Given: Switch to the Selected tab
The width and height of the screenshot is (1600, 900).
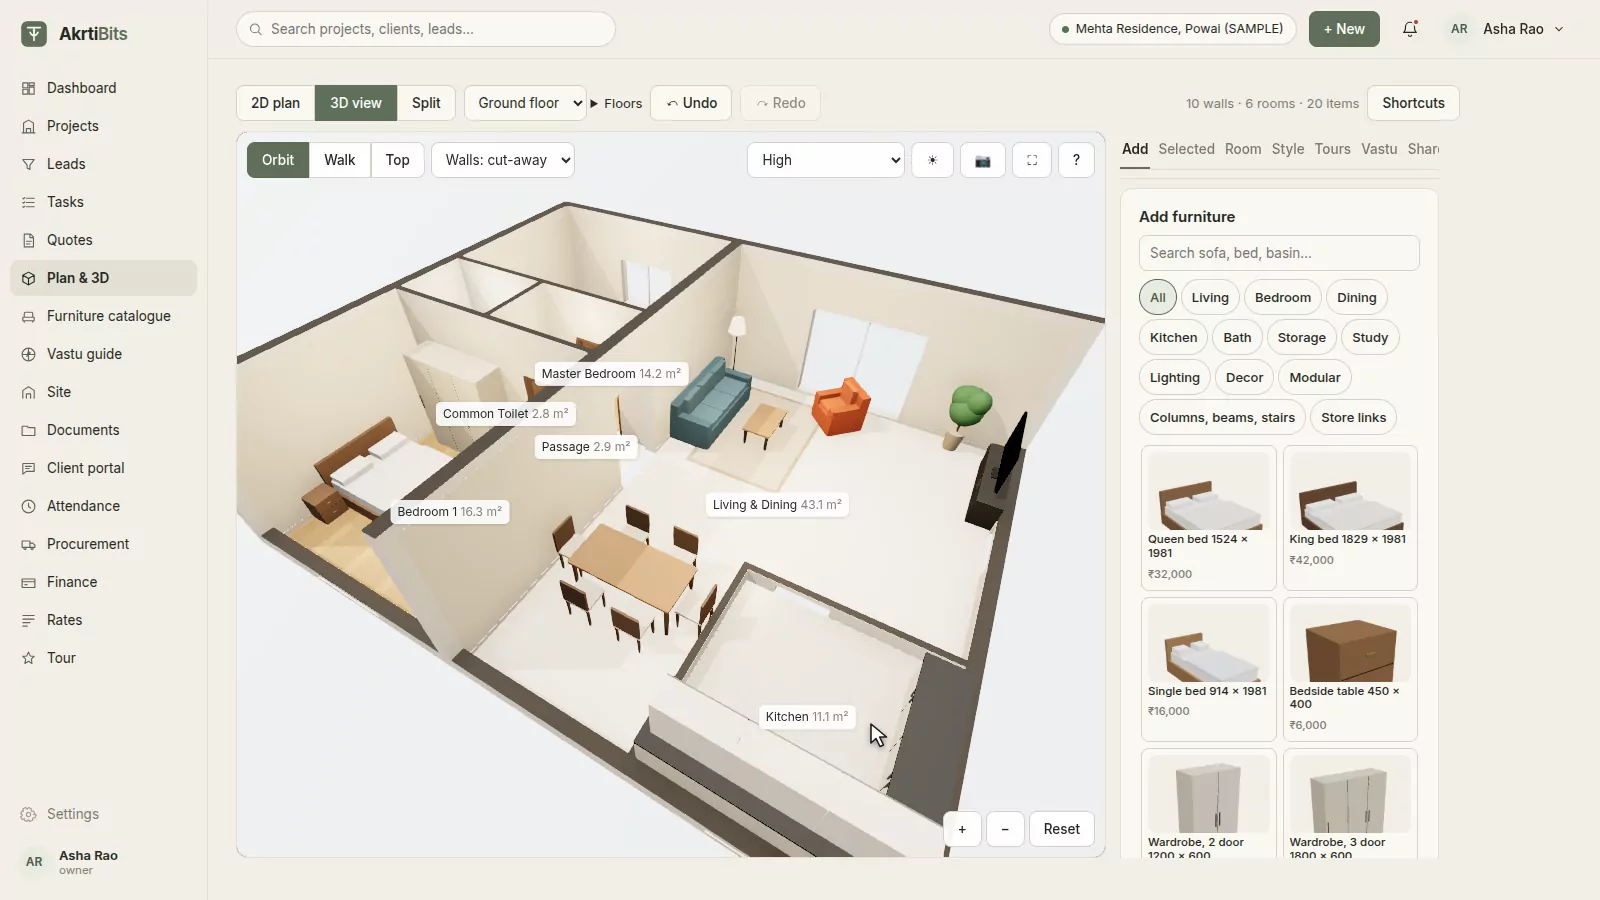Looking at the screenshot, I should click(1186, 149).
